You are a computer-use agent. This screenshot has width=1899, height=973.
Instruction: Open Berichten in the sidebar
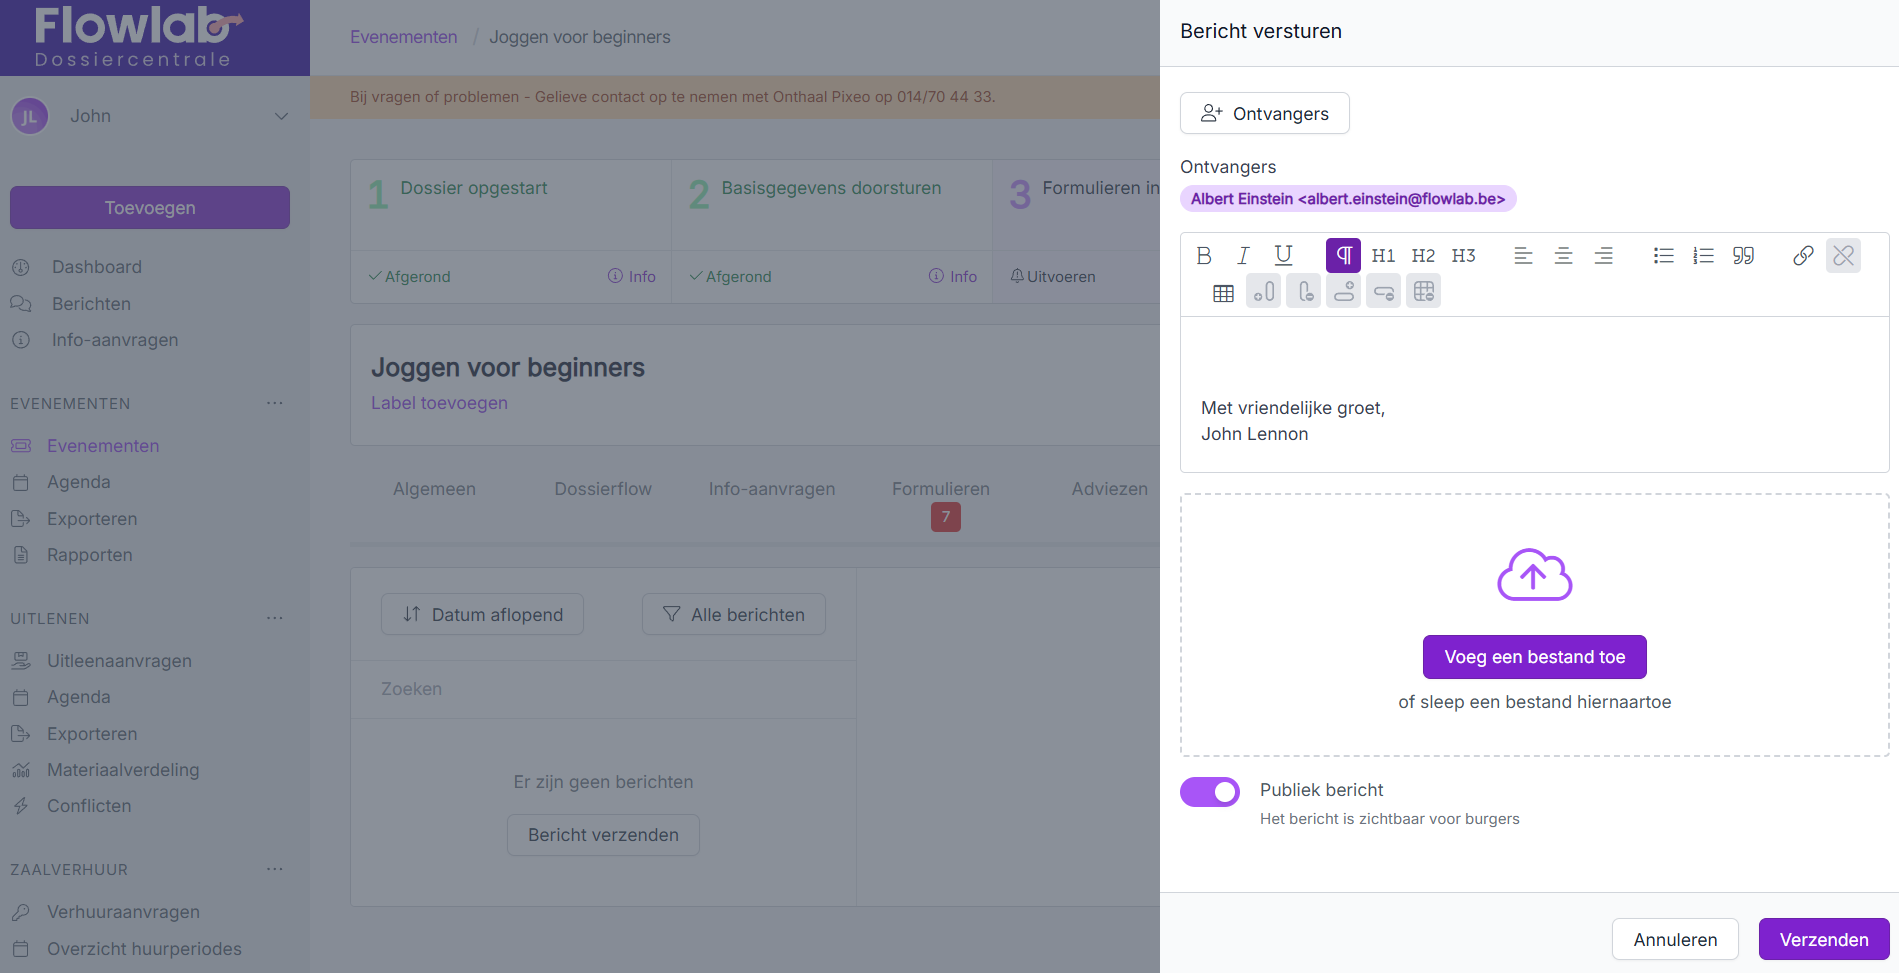[91, 304]
